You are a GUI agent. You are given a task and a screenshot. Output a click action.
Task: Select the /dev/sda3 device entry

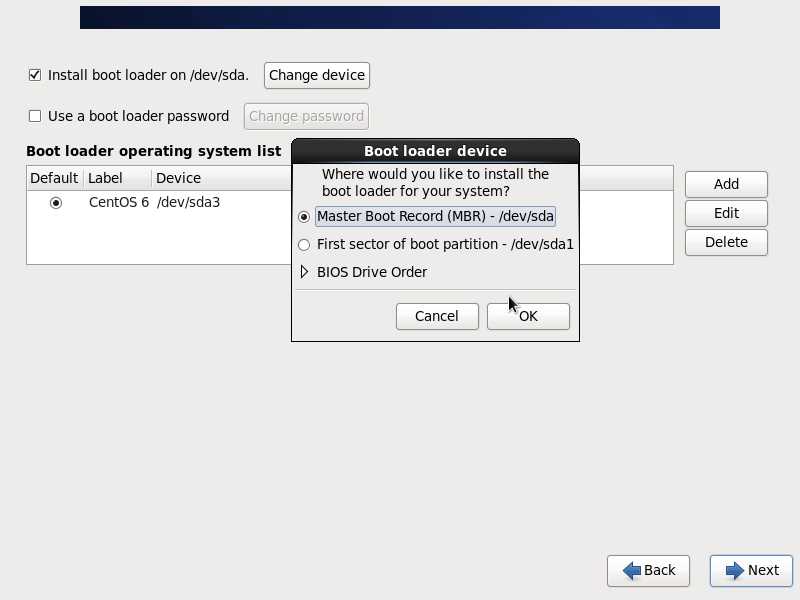point(188,202)
